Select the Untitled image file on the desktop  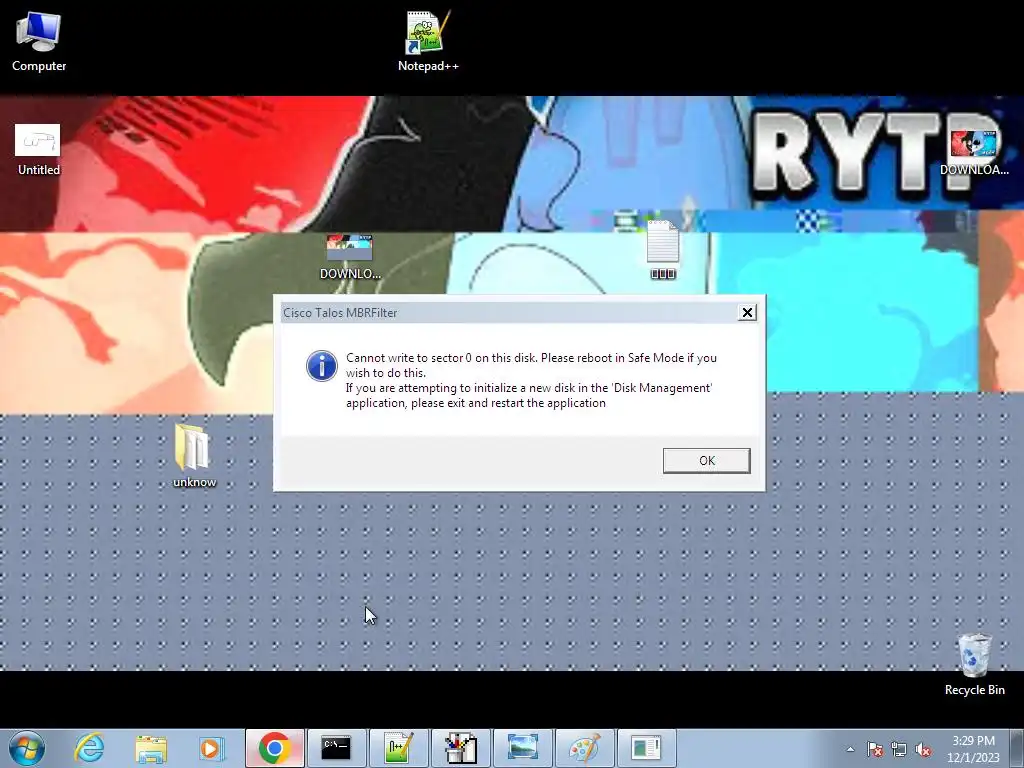[x=39, y=150]
